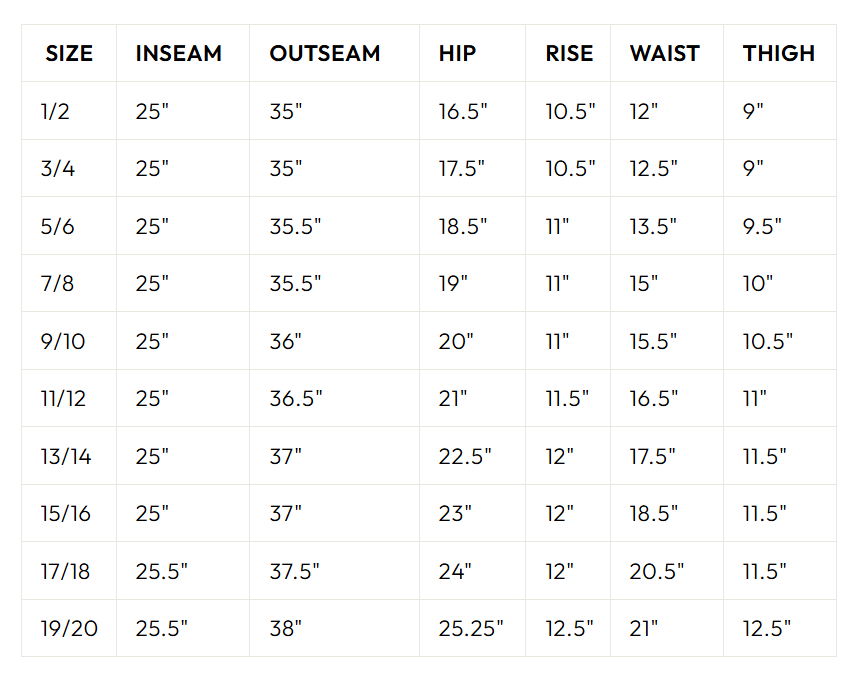
Task: Click the 38" outseam value
Action: coord(286,629)
